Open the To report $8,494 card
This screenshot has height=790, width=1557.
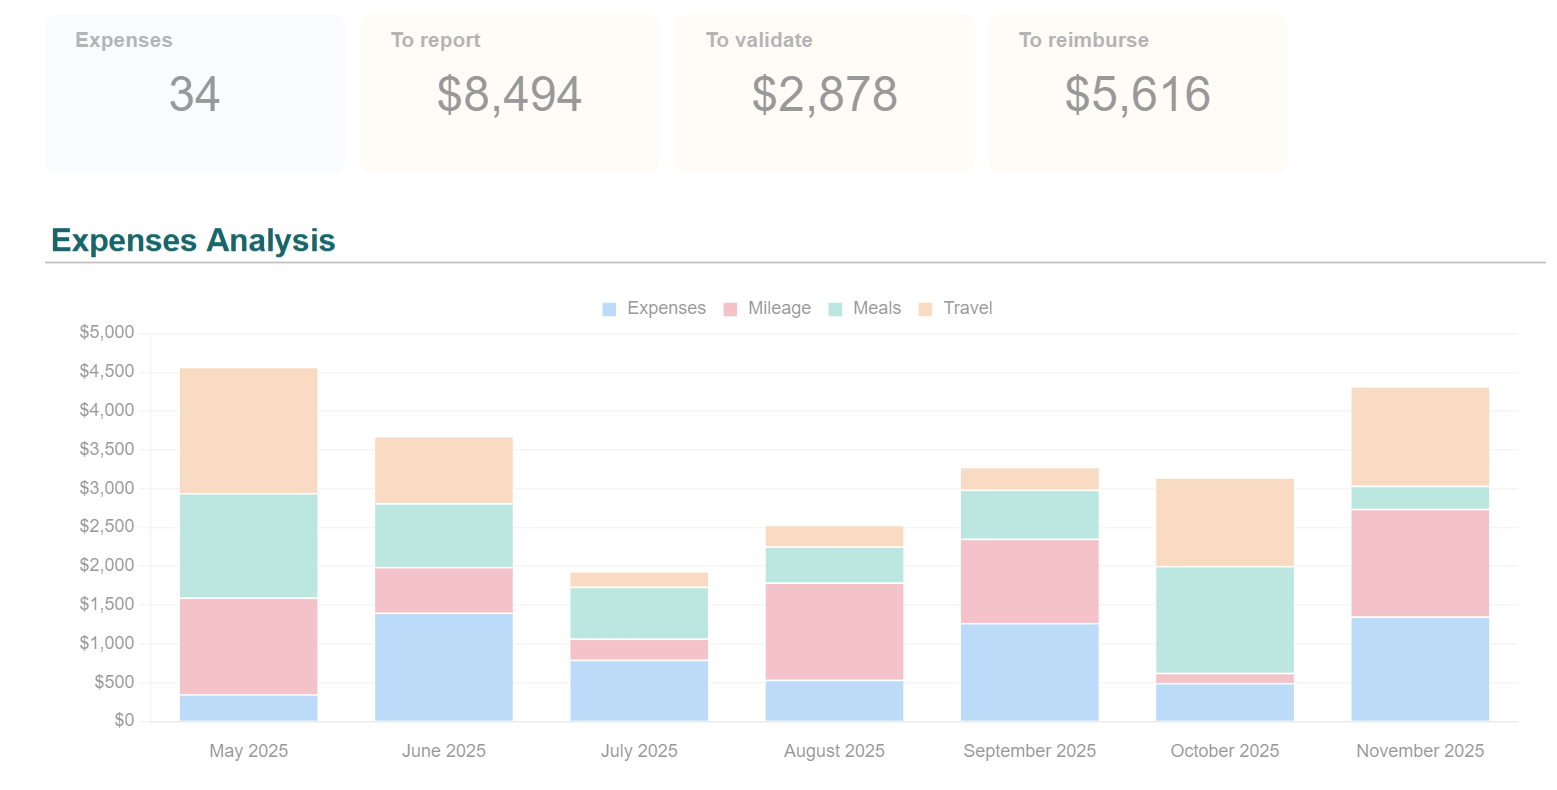tap(509, 93)
